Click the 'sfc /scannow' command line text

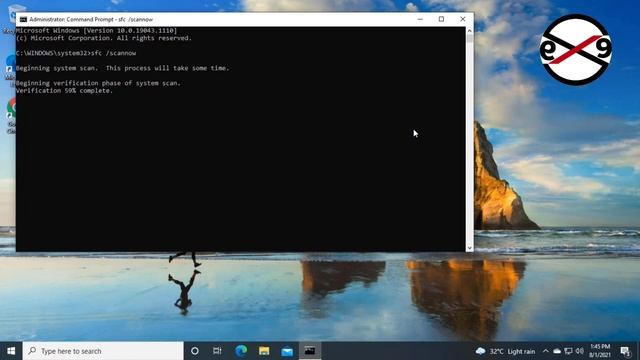point(113,53)
